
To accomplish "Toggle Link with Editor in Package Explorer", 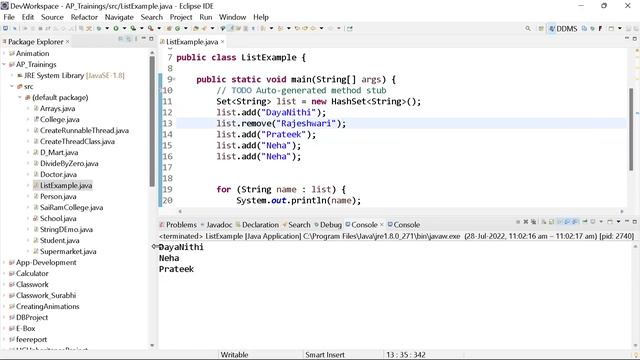I will click(129, 39).
